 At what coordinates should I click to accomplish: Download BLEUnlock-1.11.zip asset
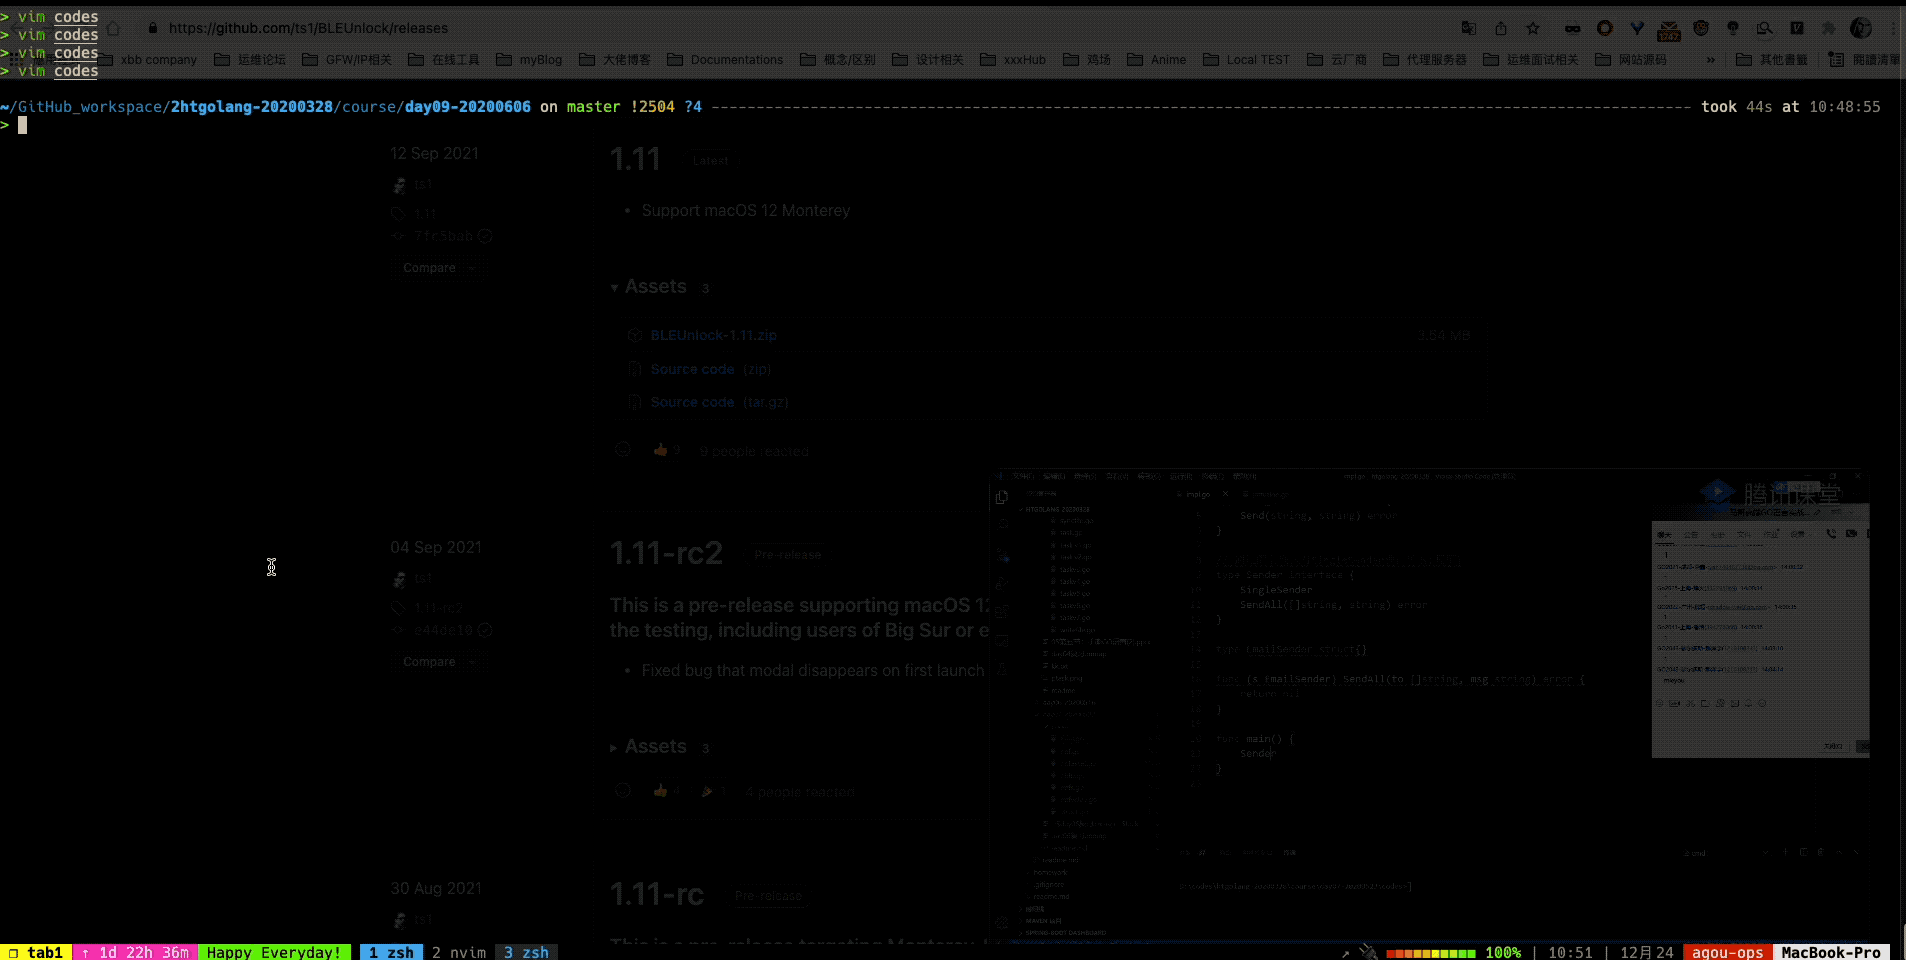(x=713, y=335)
